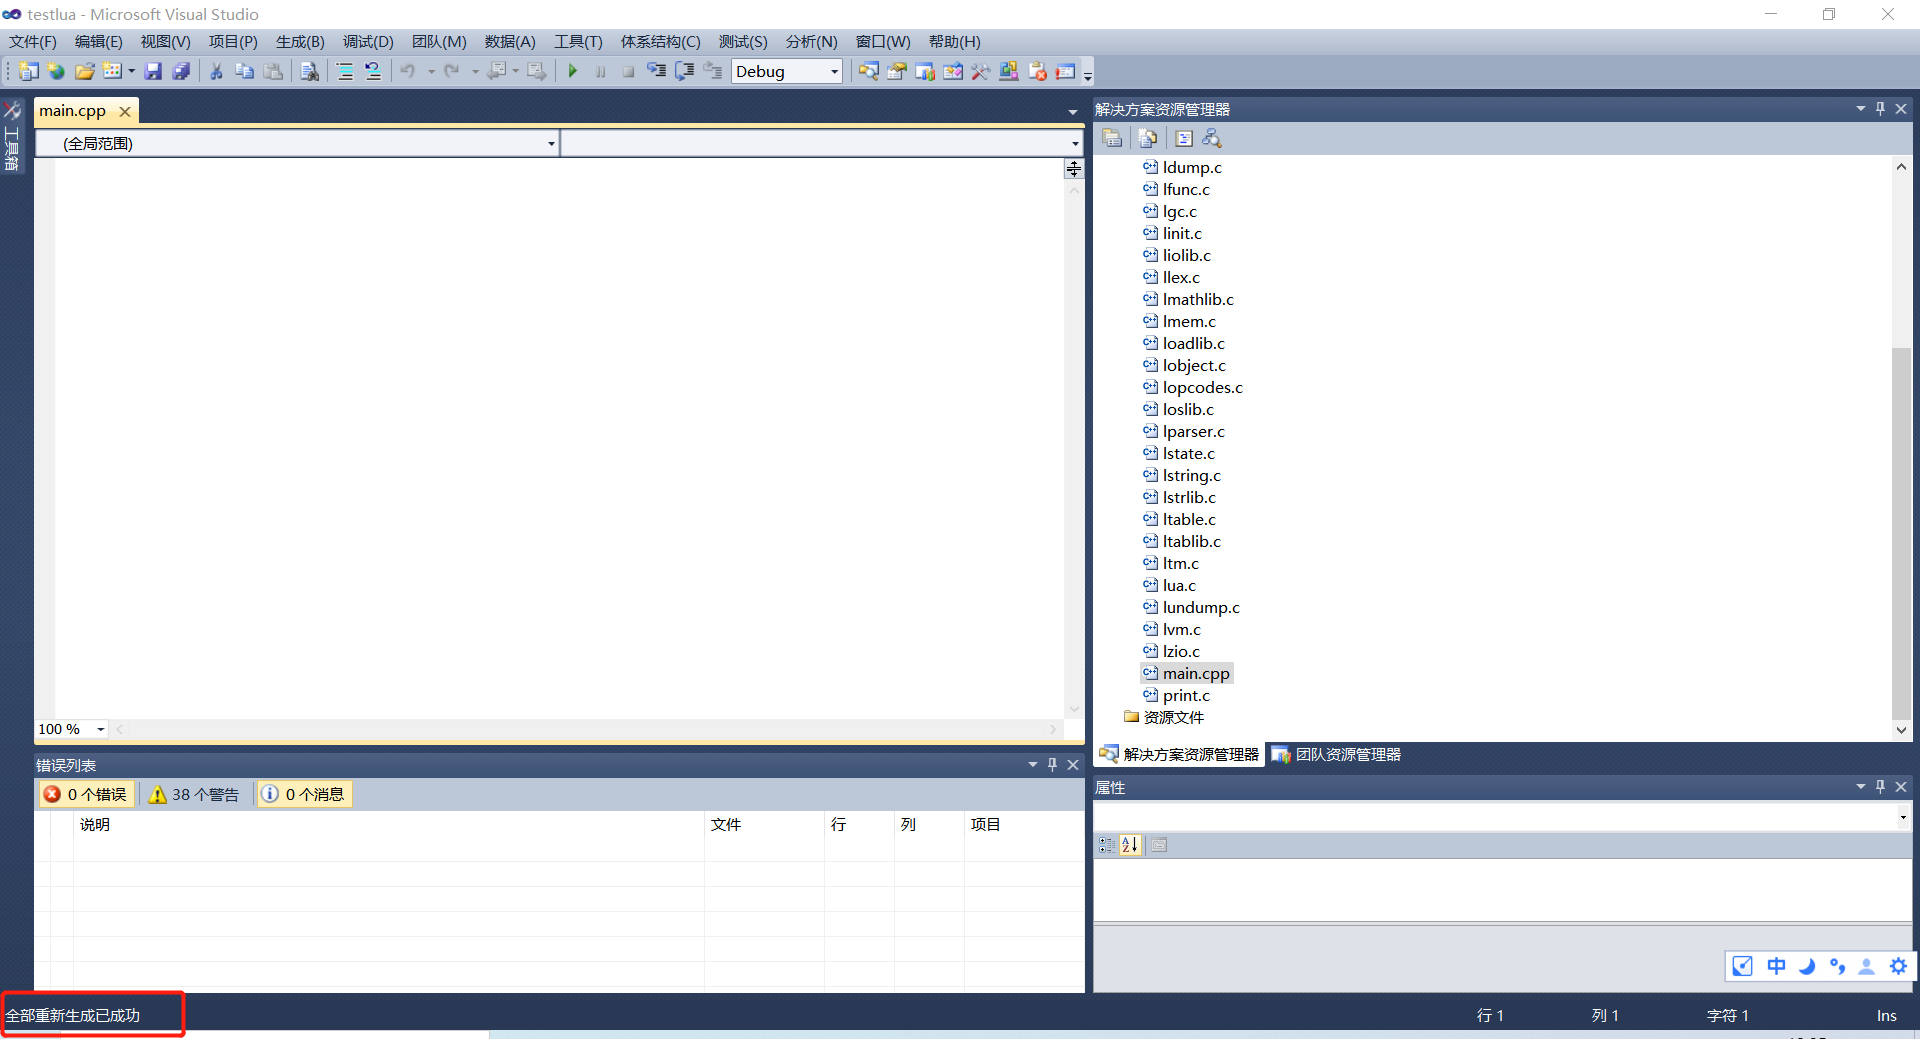Toggle the 38 个警告 warnings filter
The image size is (1920, 1039).
tap(195, 794)
